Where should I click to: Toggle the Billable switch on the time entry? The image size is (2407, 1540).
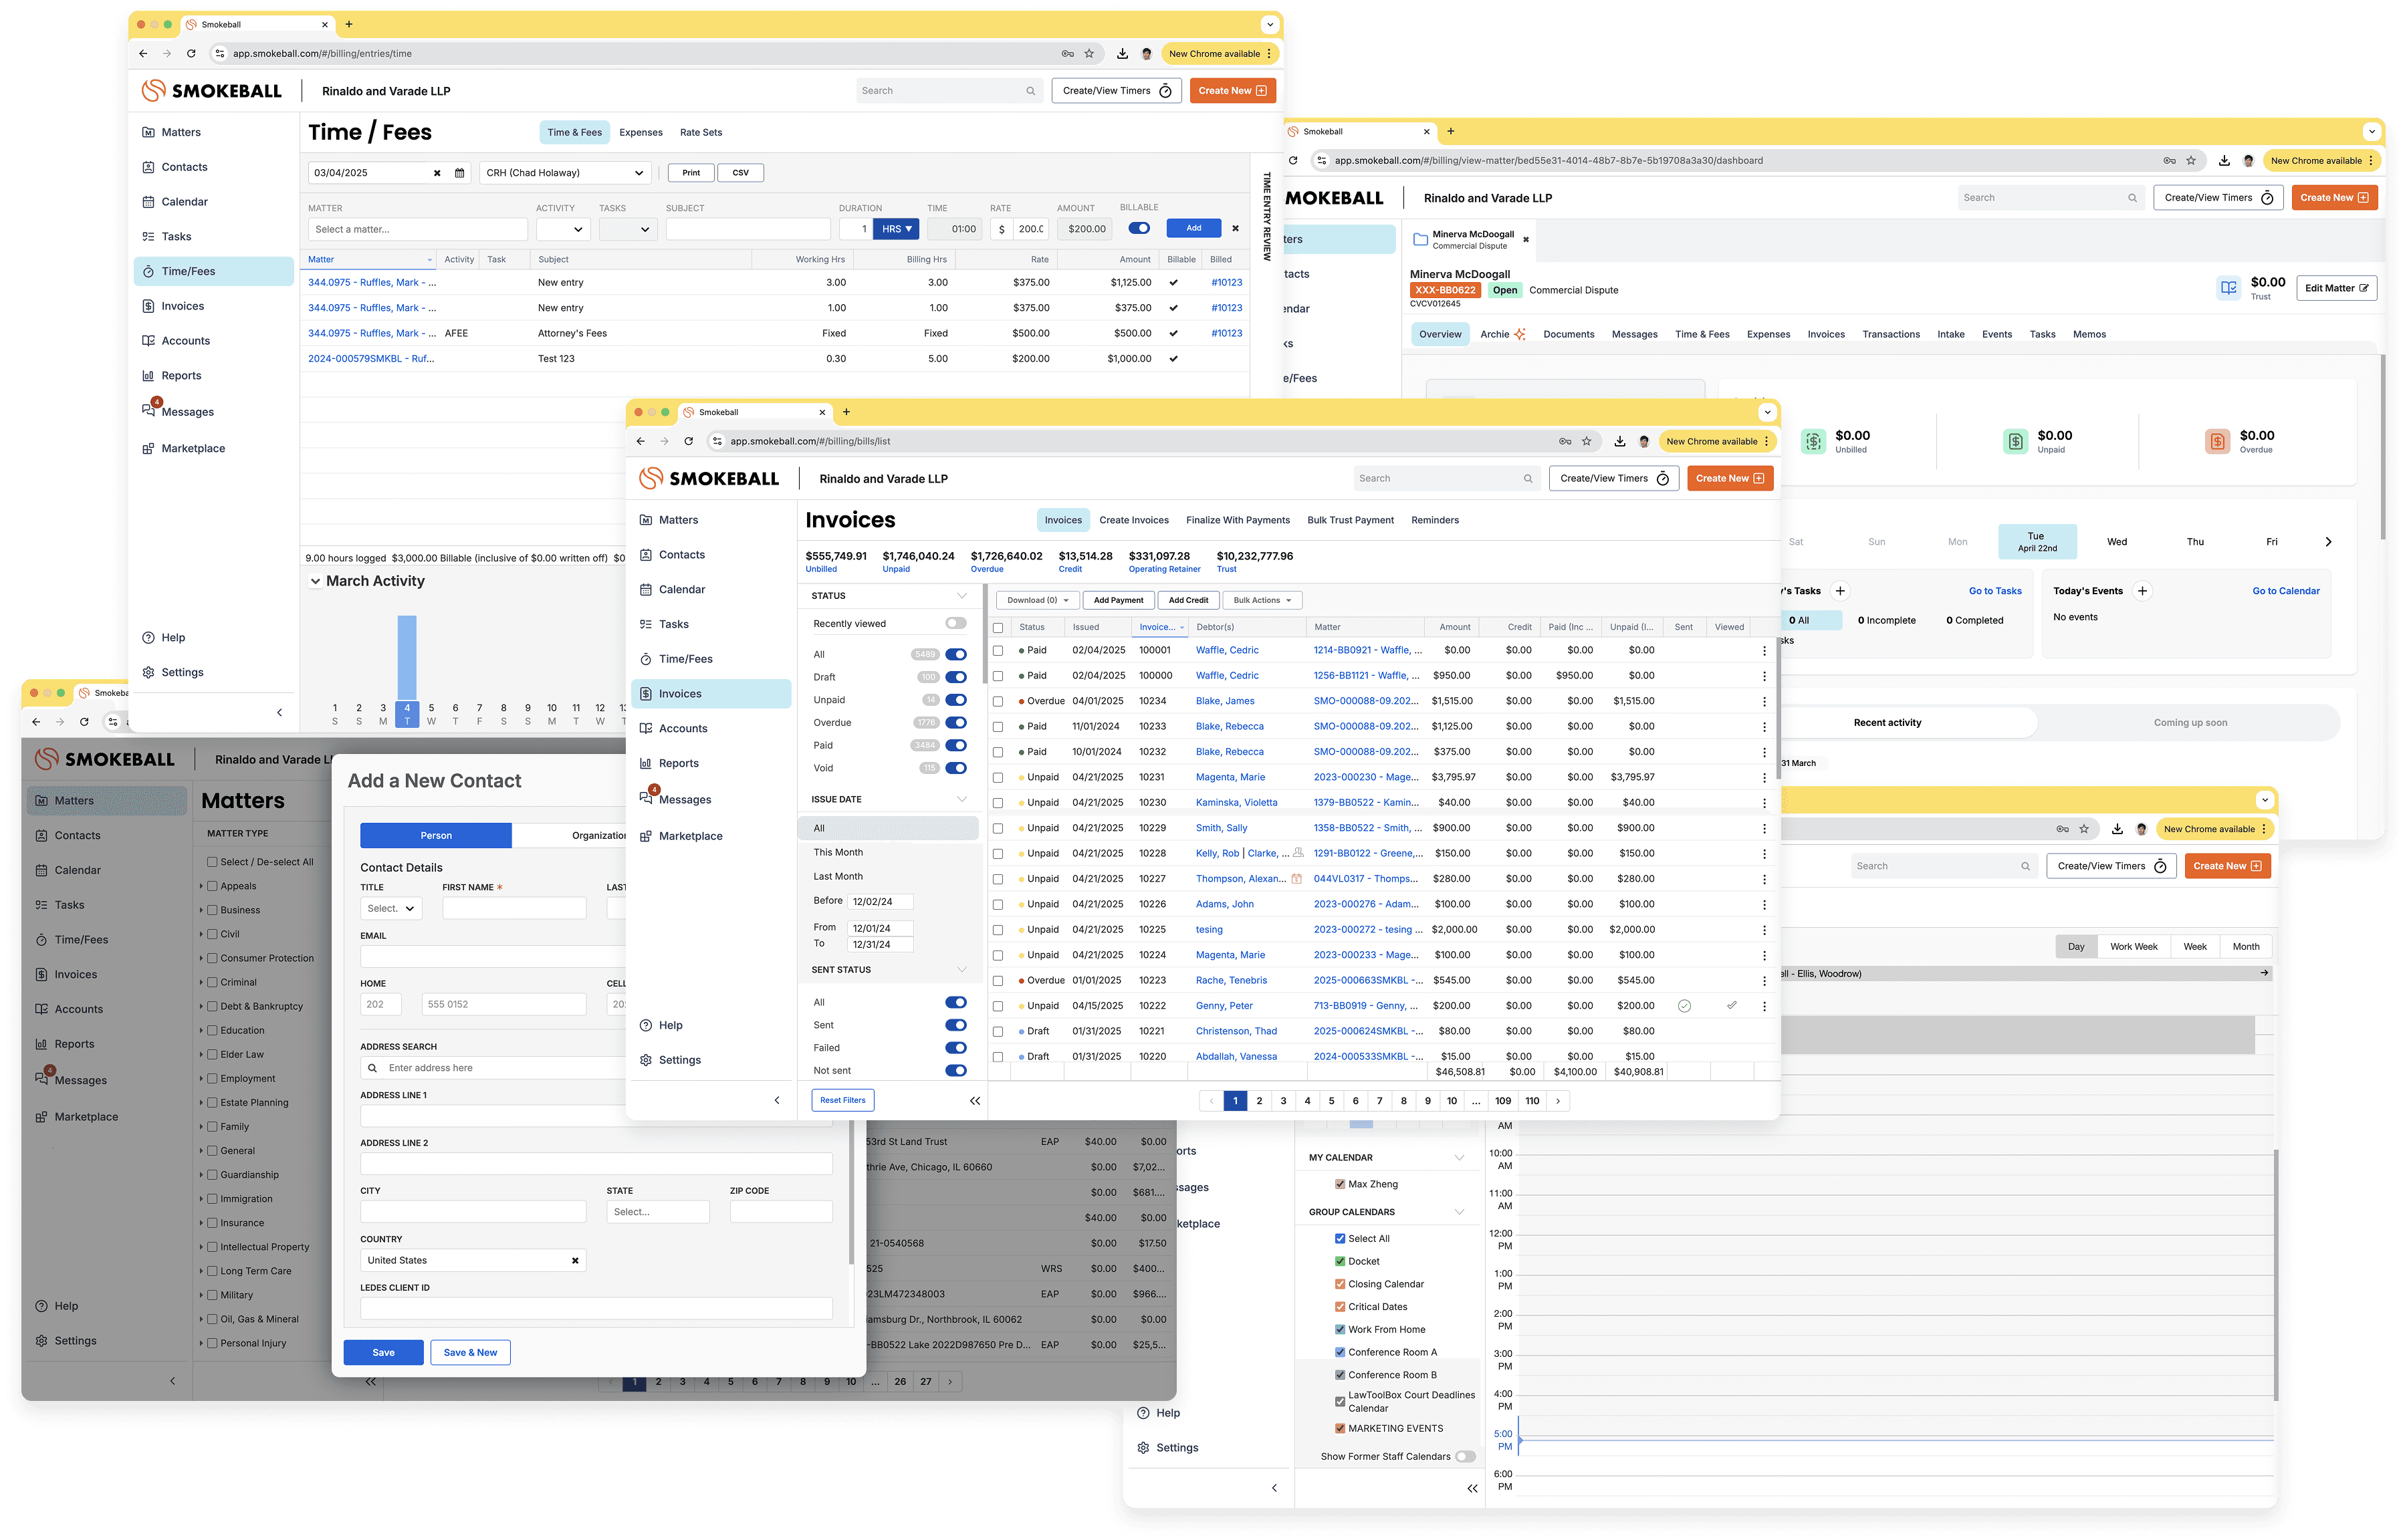click(1139, 228)
